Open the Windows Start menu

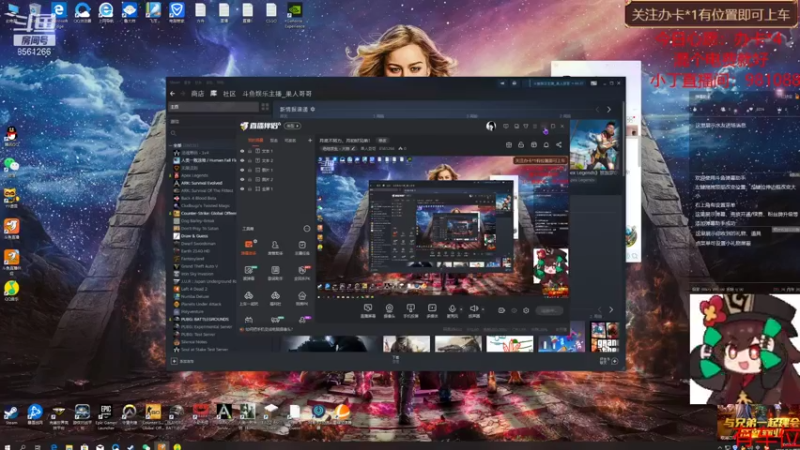(x=7, y=447)
